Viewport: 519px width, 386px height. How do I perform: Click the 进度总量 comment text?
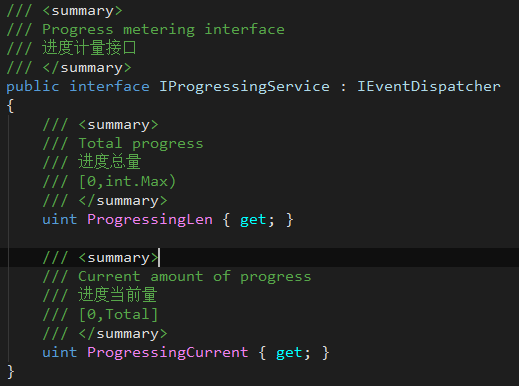(110, 162)
